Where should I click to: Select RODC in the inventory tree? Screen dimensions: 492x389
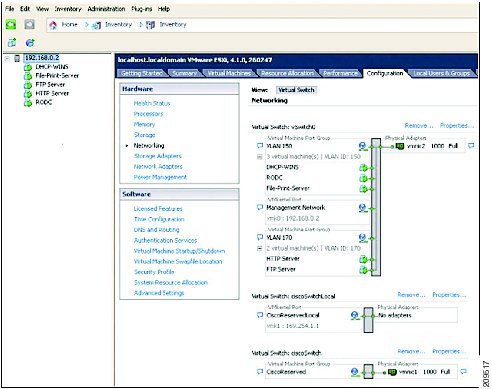(x=44, y=103)
